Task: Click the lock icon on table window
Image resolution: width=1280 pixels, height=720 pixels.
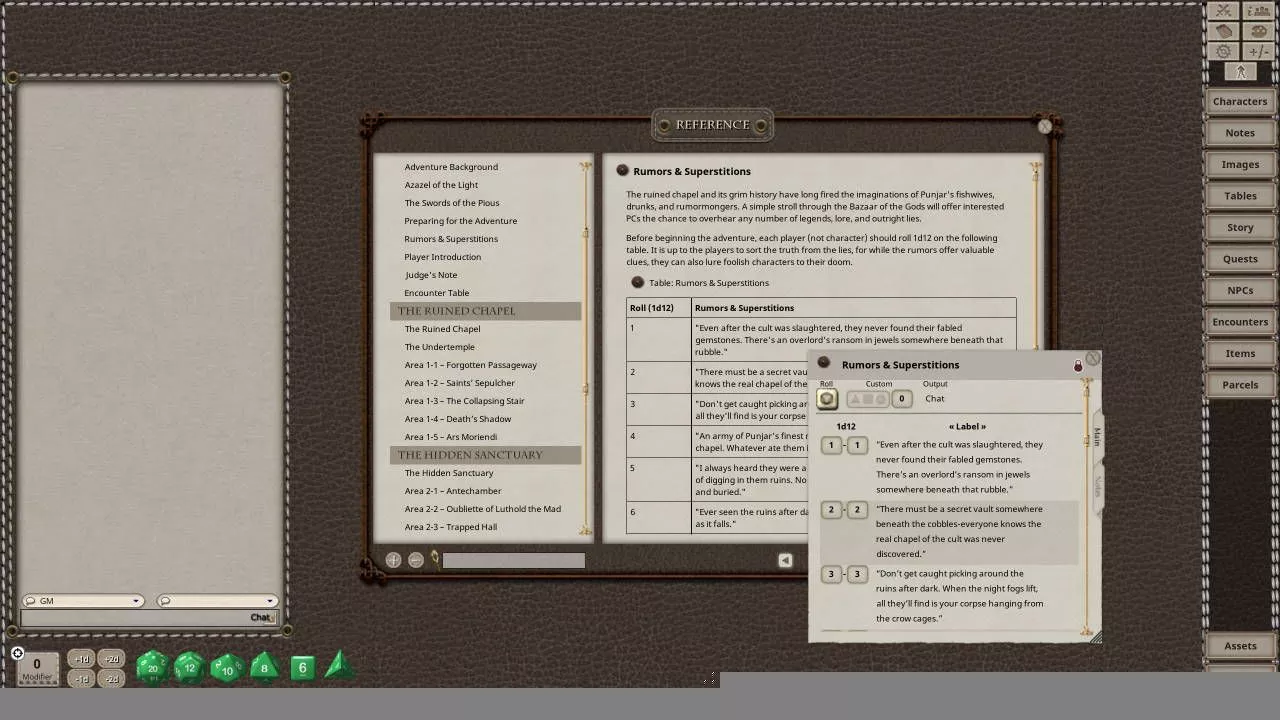Action: pos(1078,366)
